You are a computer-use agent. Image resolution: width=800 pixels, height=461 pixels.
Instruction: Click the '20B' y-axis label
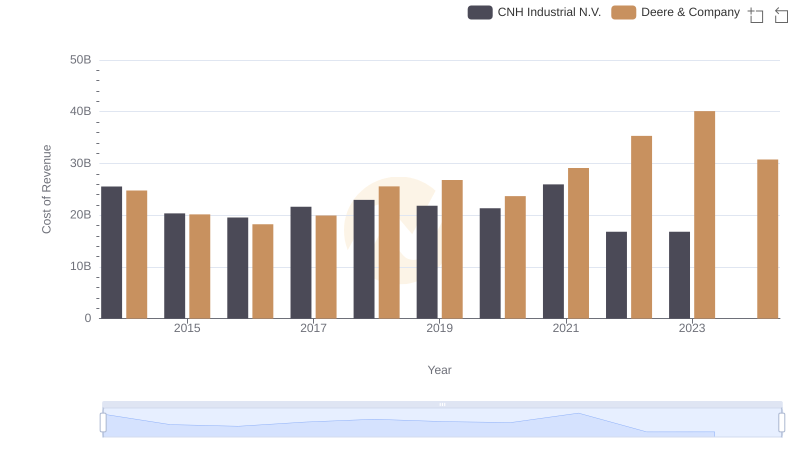(81, 215)
